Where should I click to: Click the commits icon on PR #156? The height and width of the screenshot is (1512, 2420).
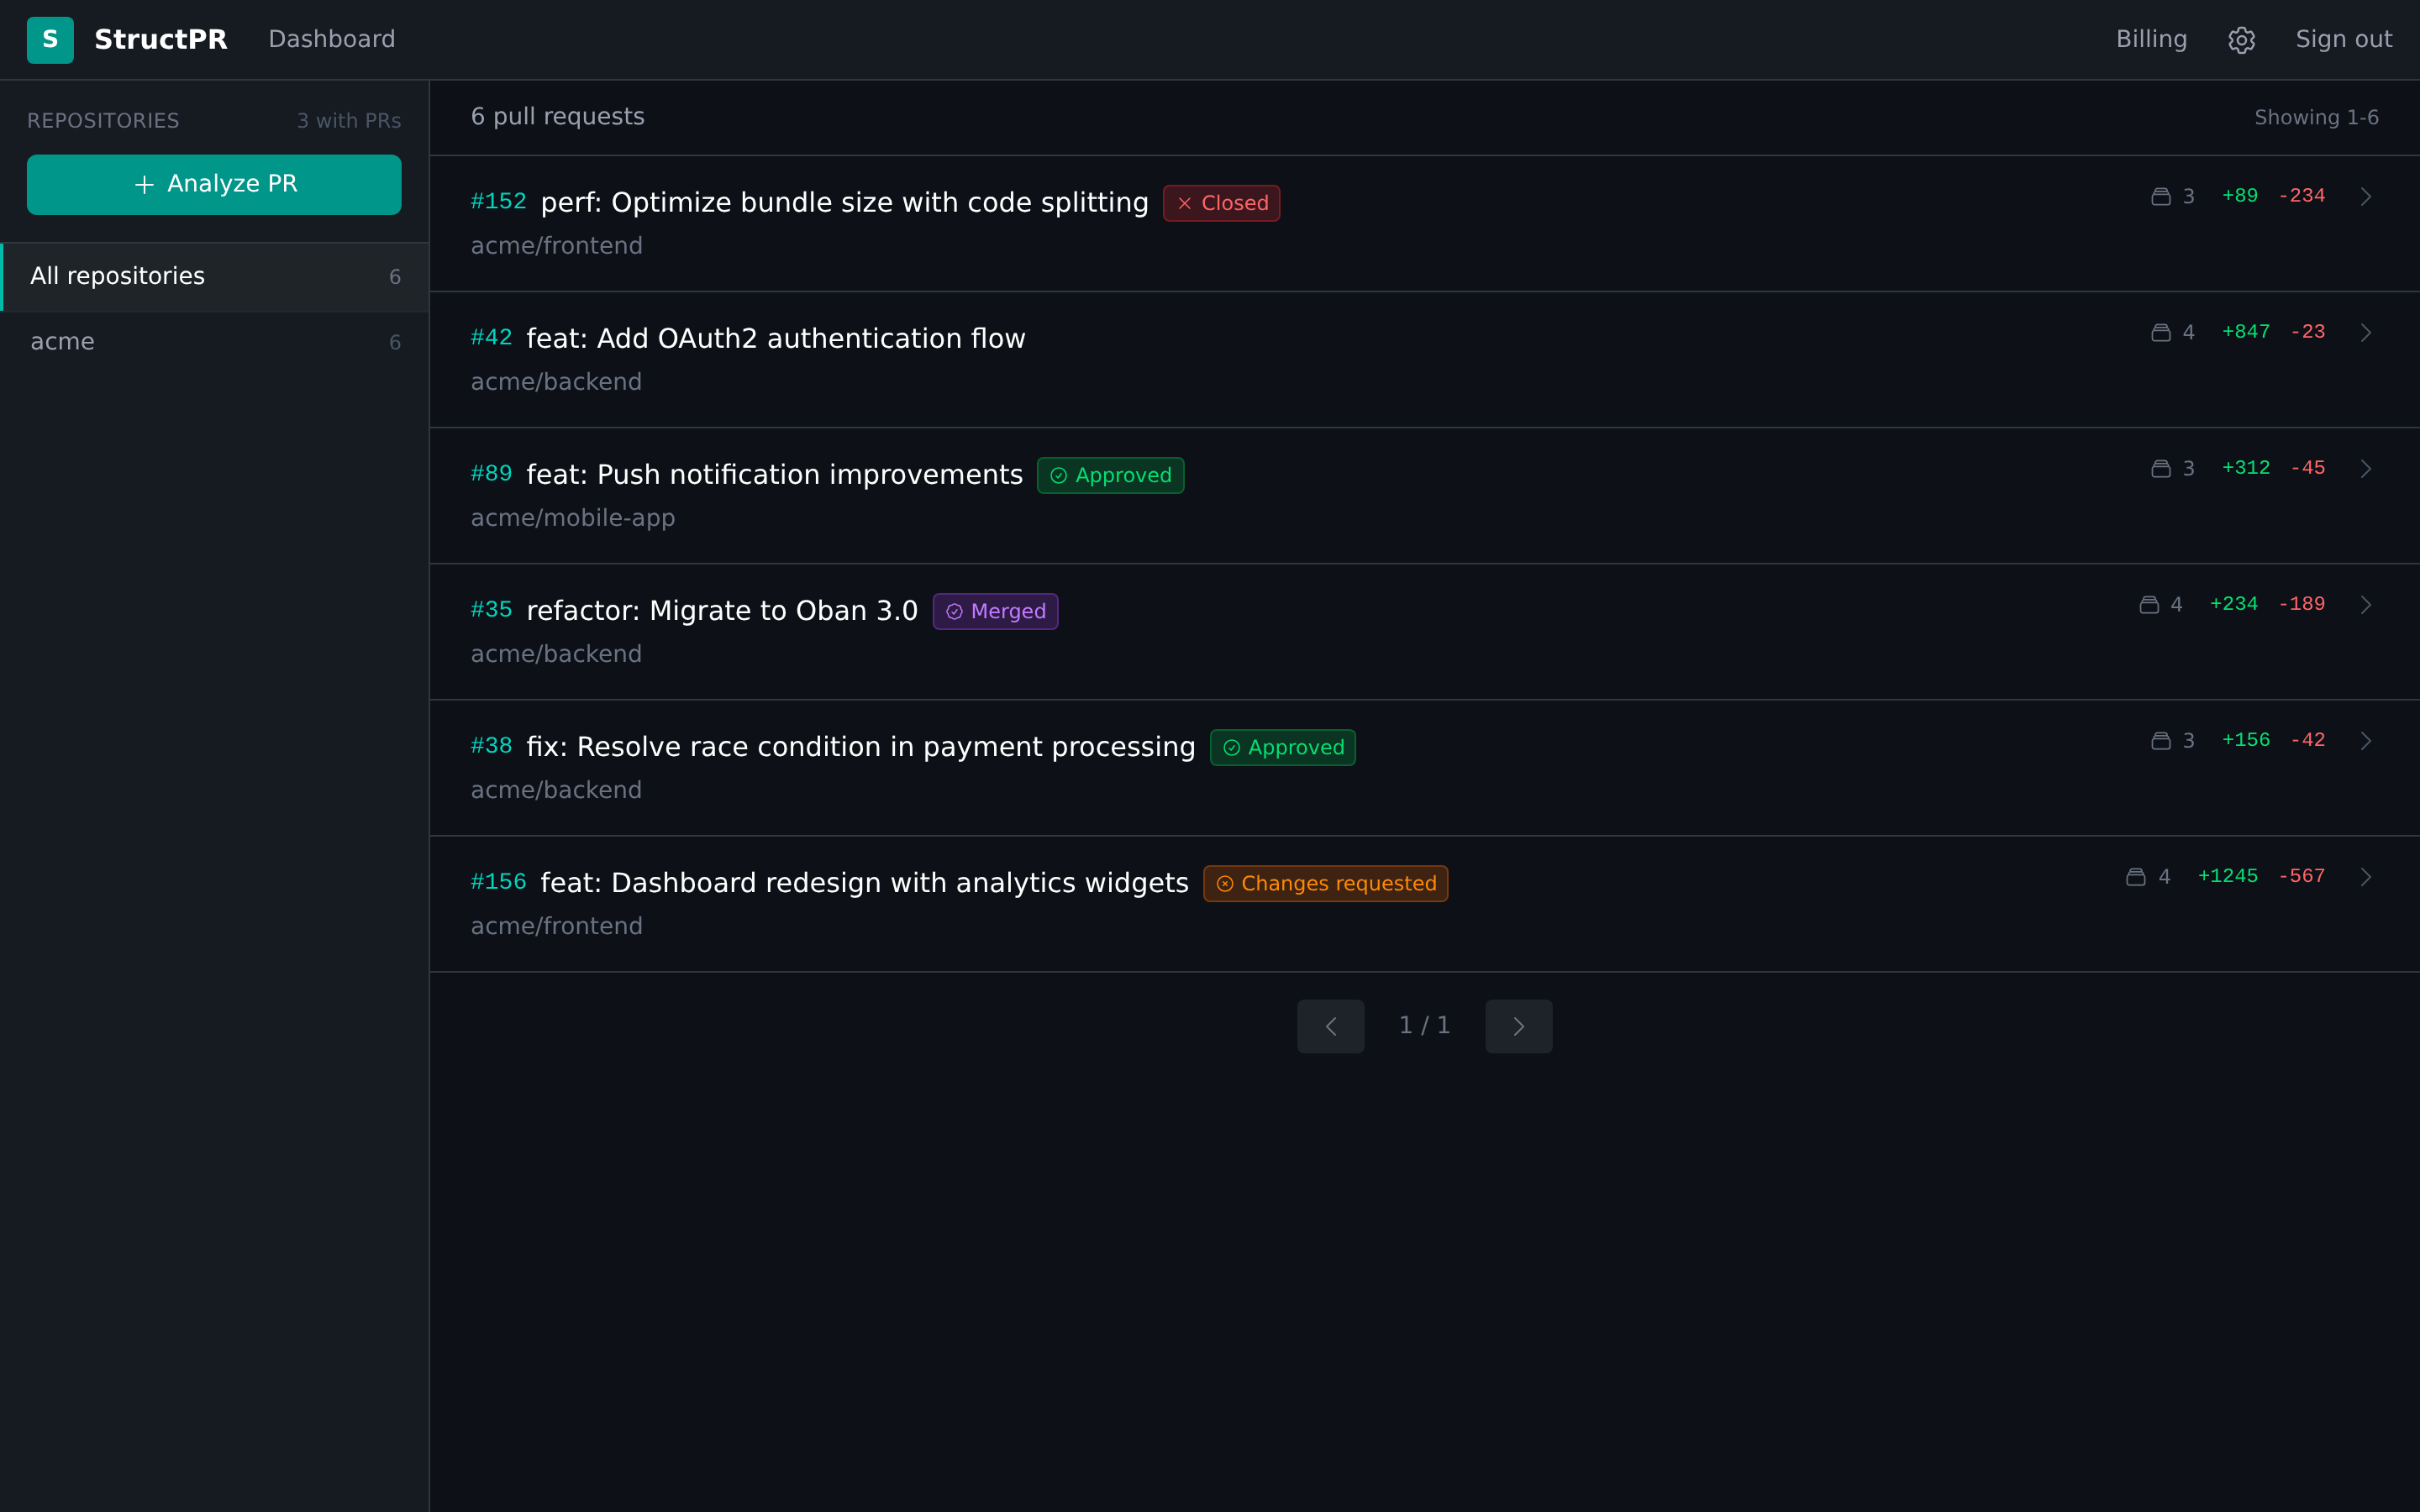pyautogui.click(x=2134, y=876)
